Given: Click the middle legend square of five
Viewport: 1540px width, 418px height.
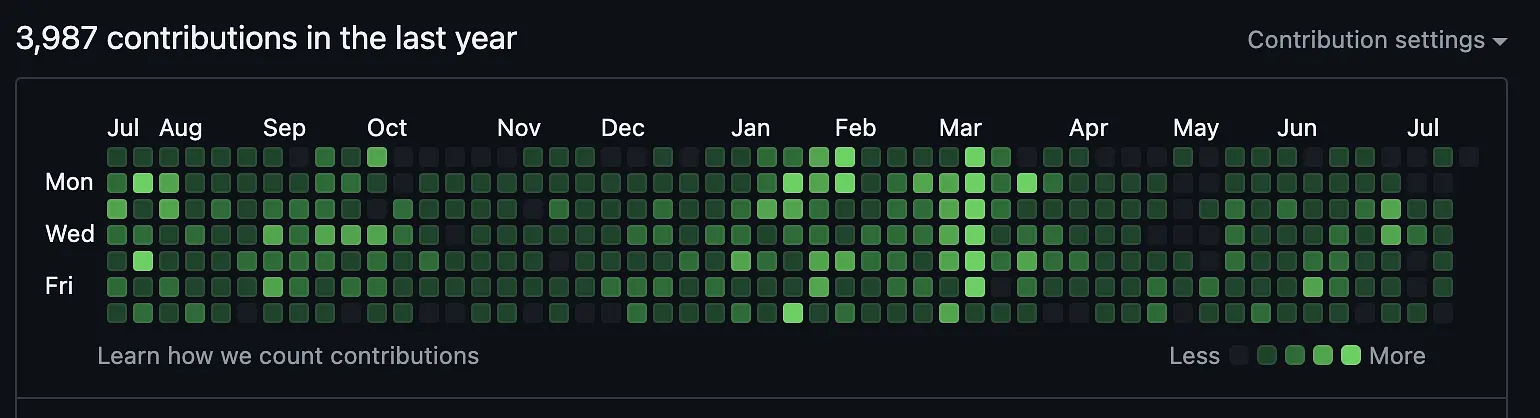Looking at the screenshot, I should click(x=1295, y=355).
